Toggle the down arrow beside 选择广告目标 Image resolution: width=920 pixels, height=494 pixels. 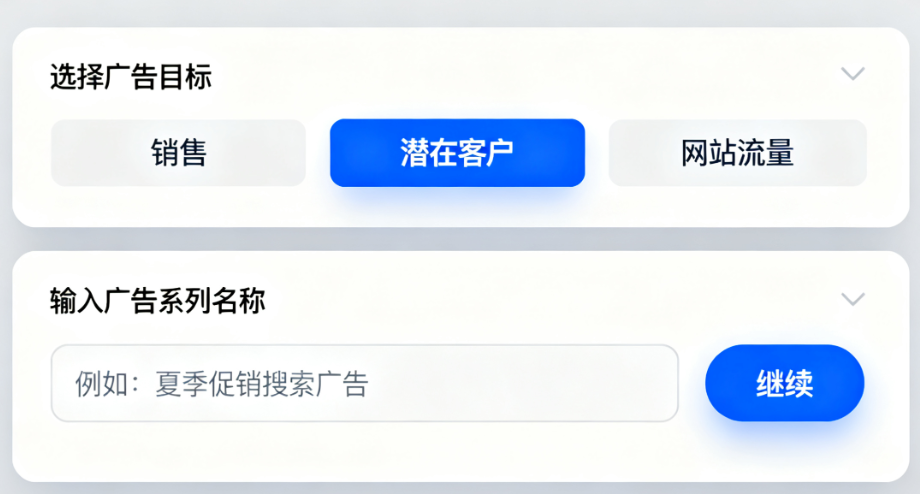coord(853,74)
